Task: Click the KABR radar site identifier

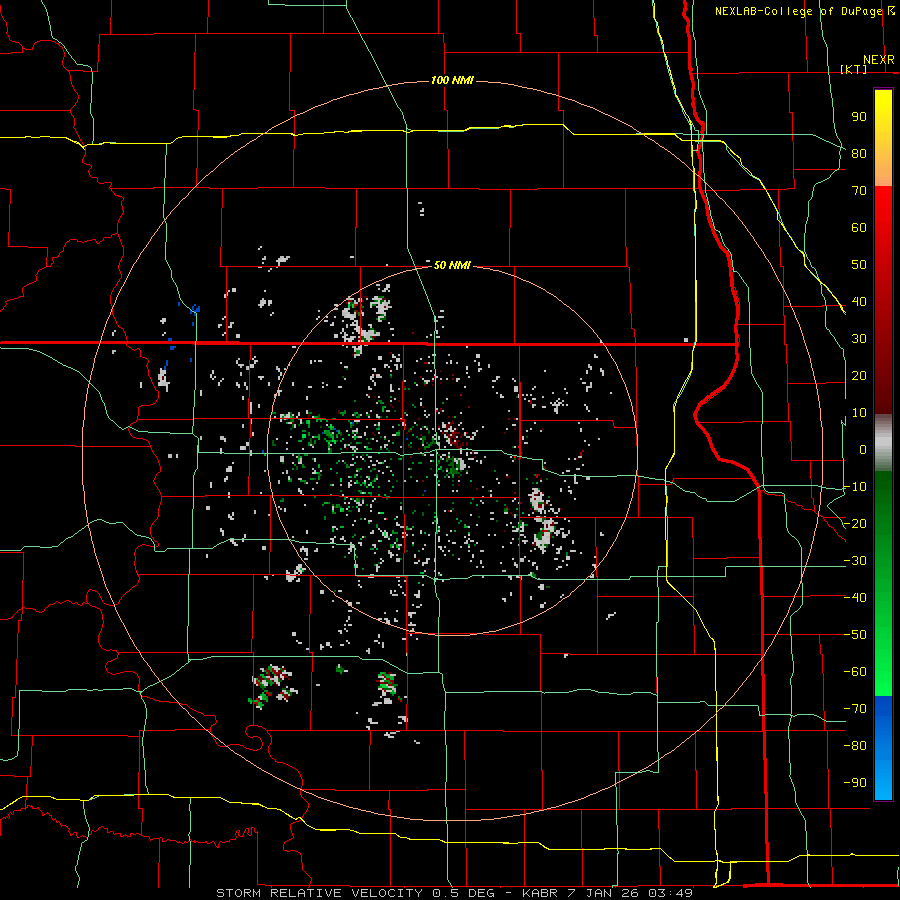Action: coord(540,893)
